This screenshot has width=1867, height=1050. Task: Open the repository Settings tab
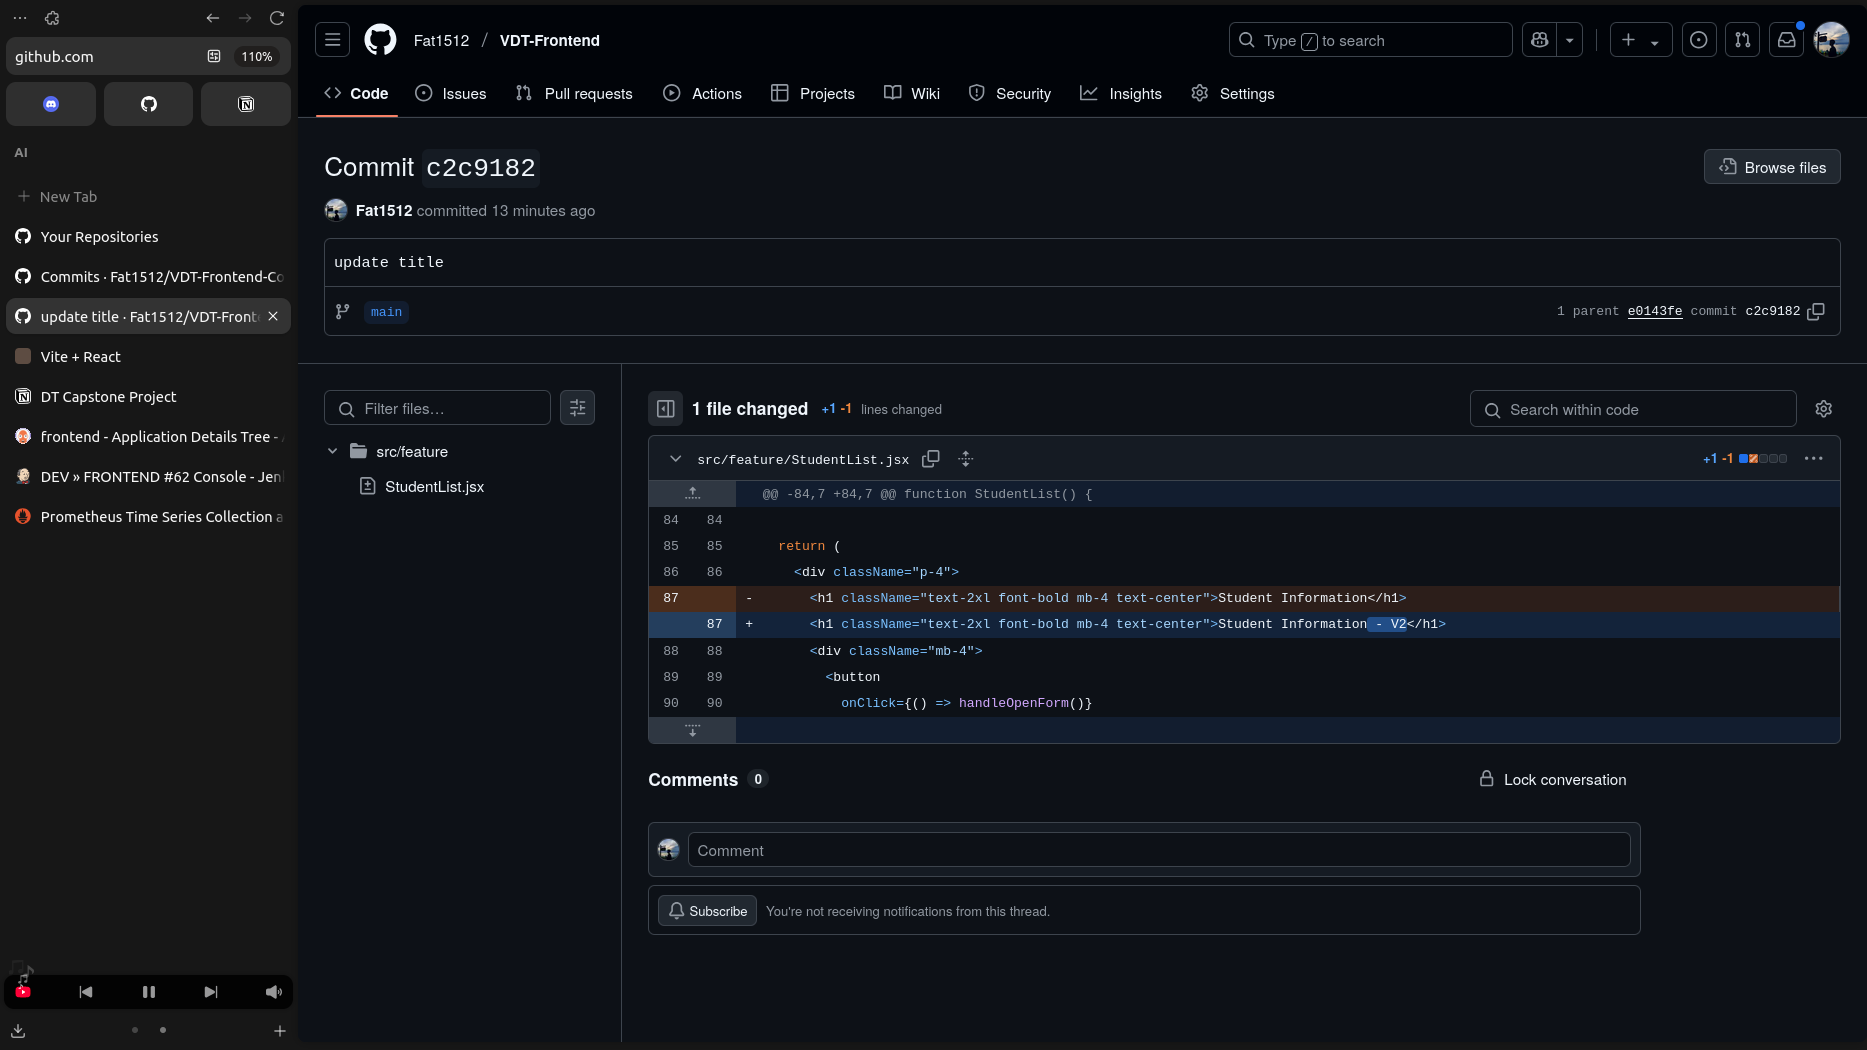point(1233,93)
